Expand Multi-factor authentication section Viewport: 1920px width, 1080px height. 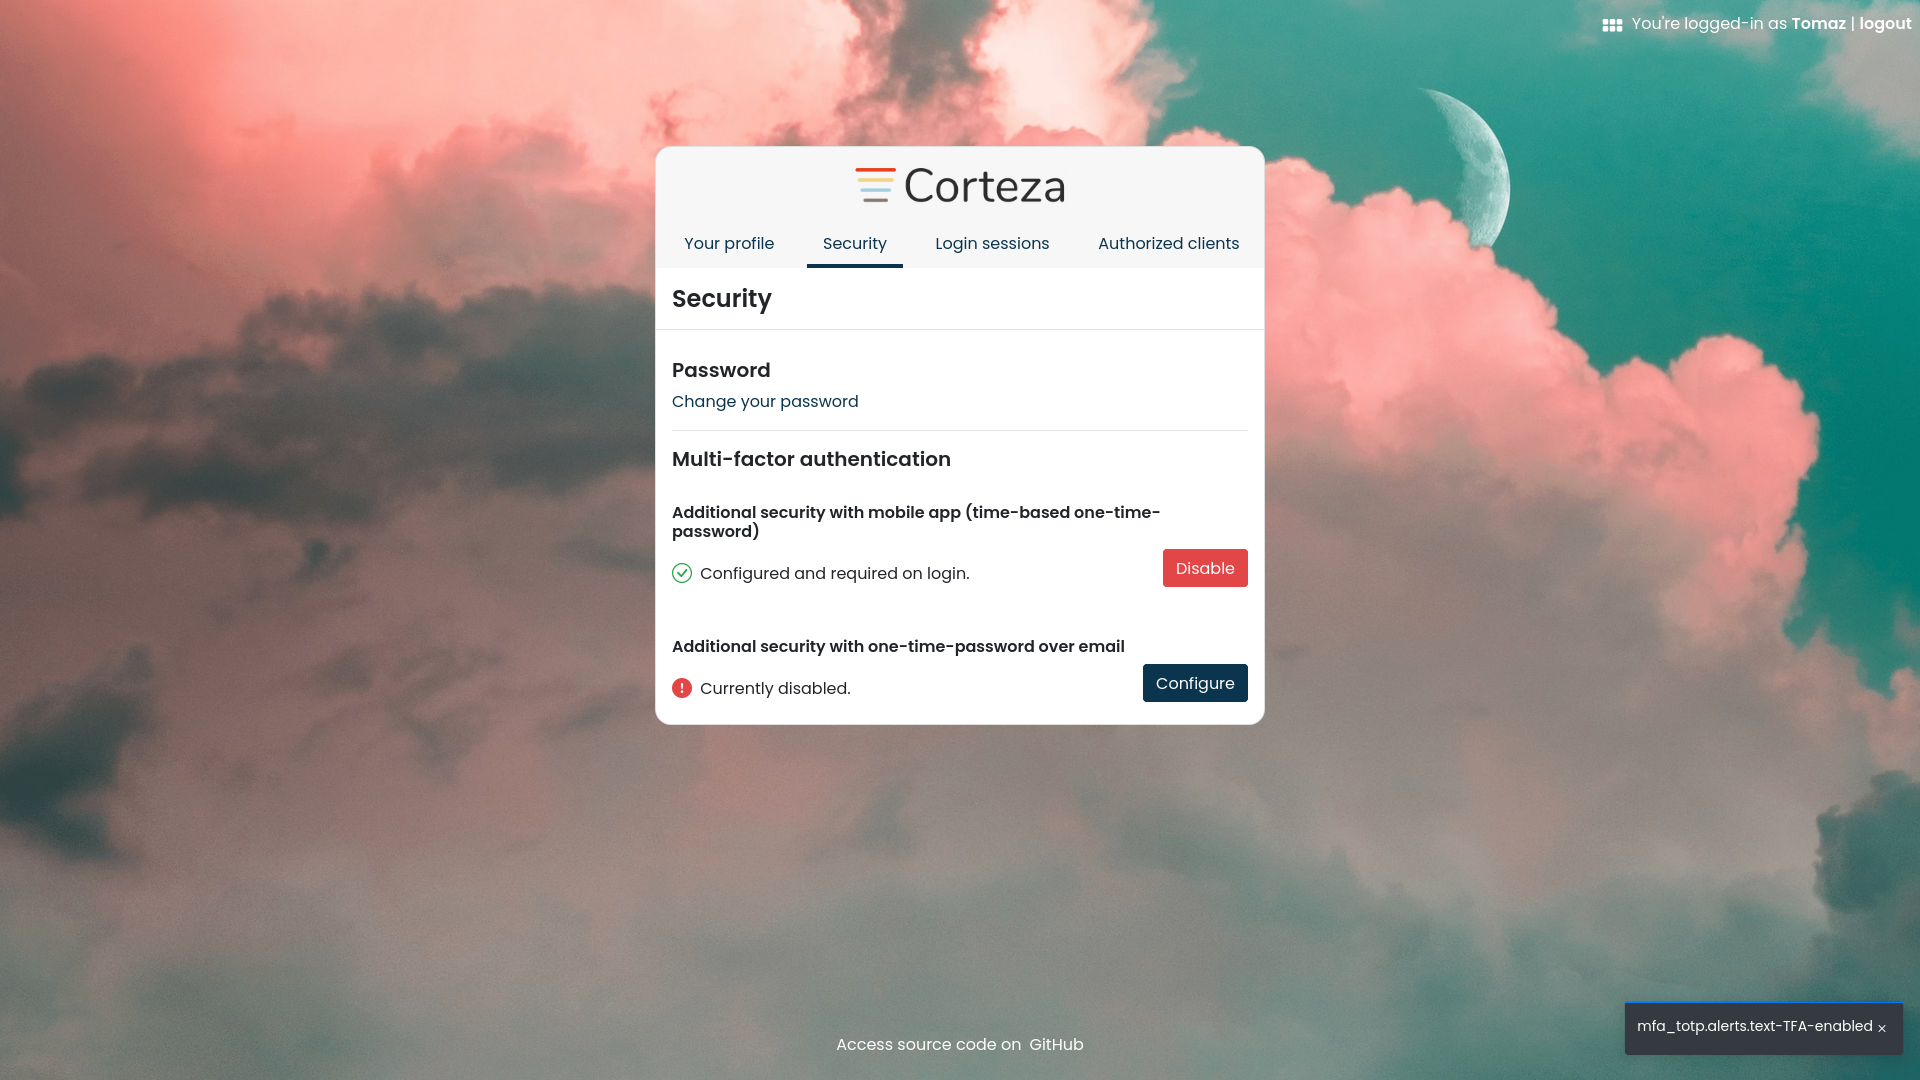[x=811, y=459]
